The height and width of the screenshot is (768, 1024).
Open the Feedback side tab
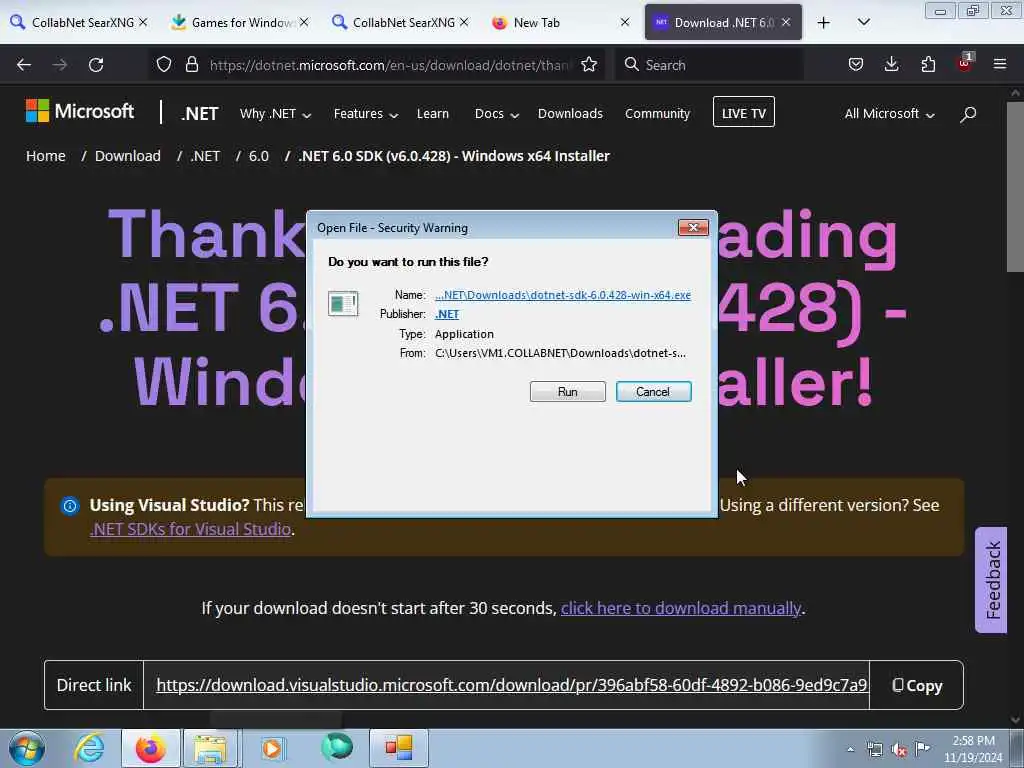click(991, 580)
